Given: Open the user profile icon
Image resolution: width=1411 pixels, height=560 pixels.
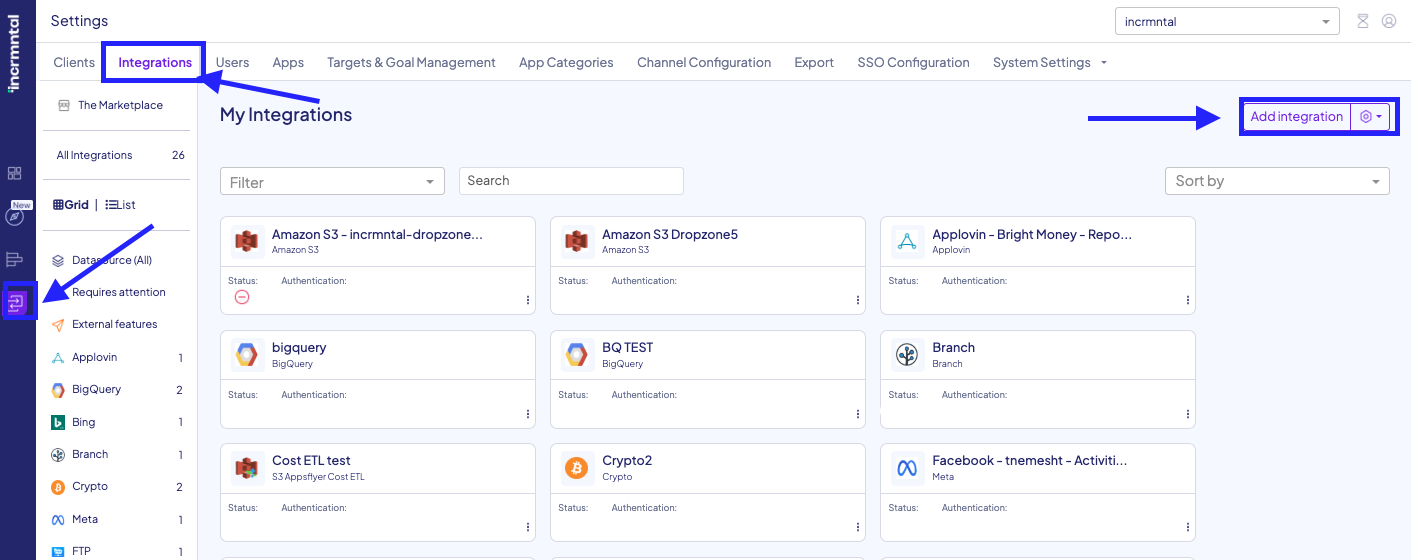Looking at the screenshot, I should point(1389,21).
